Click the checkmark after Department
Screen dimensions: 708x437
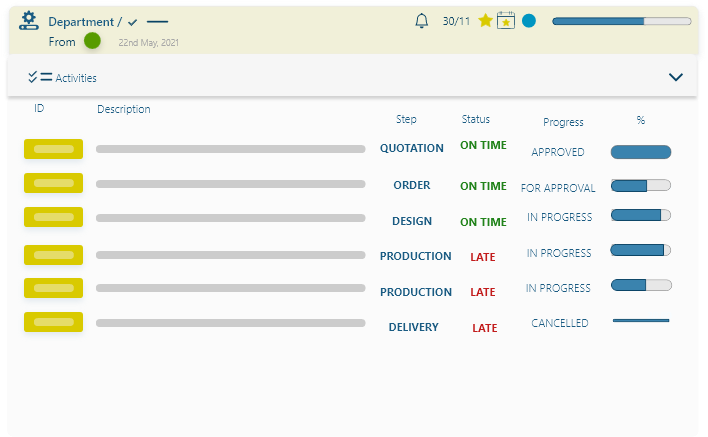[x=133, y=22]
